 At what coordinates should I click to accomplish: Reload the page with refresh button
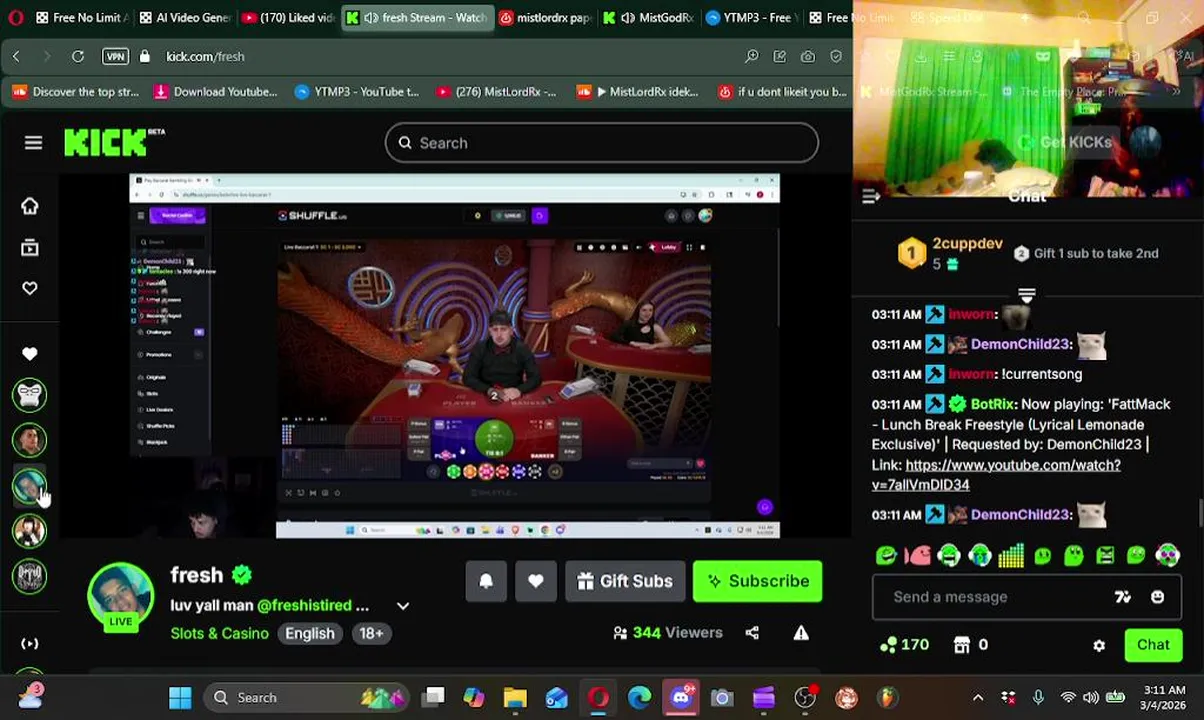pyautogui.click(x=78, y=56)
